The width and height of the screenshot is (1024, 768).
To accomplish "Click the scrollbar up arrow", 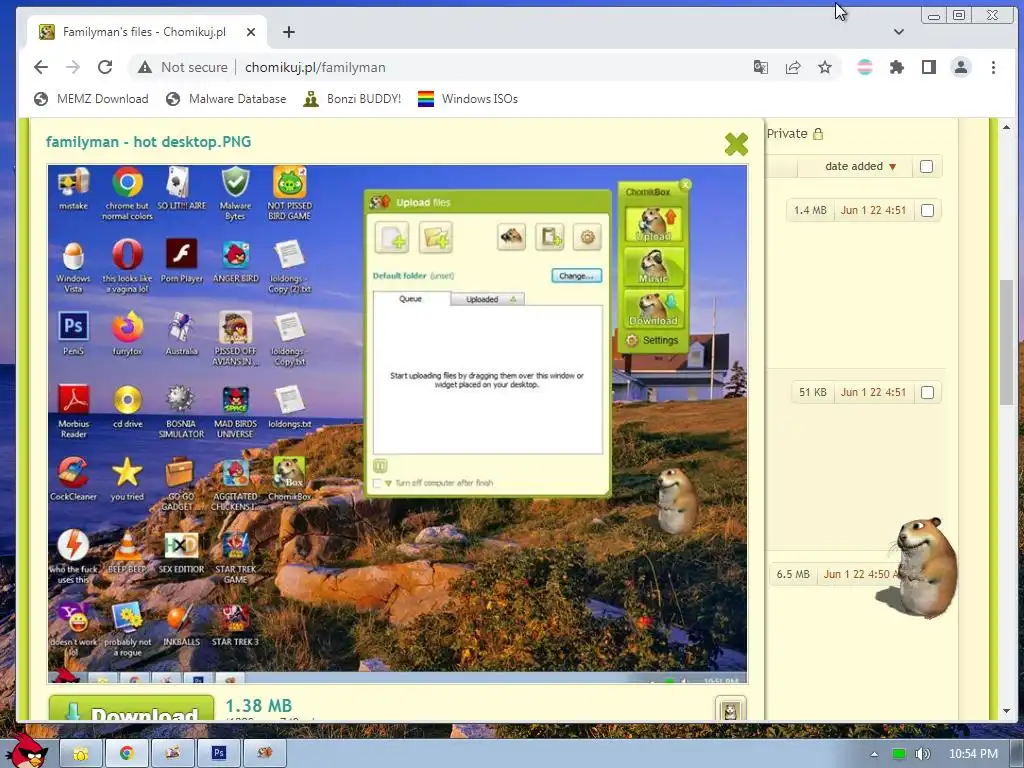I will click(1006, 127).
